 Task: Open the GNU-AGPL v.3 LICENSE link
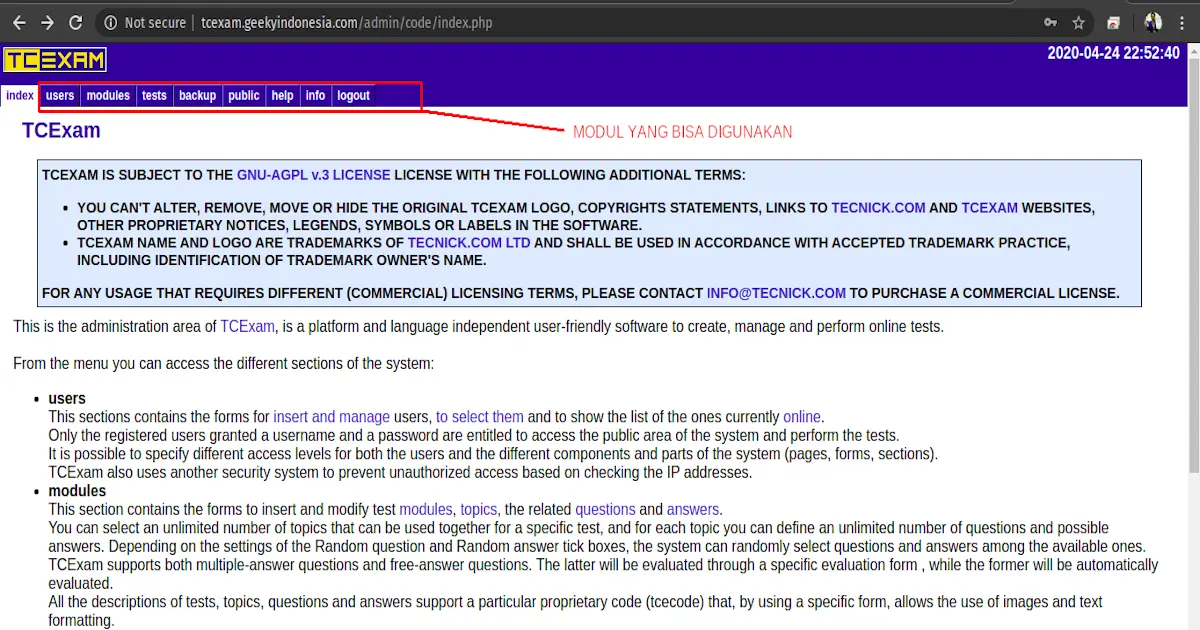point(314,175)
